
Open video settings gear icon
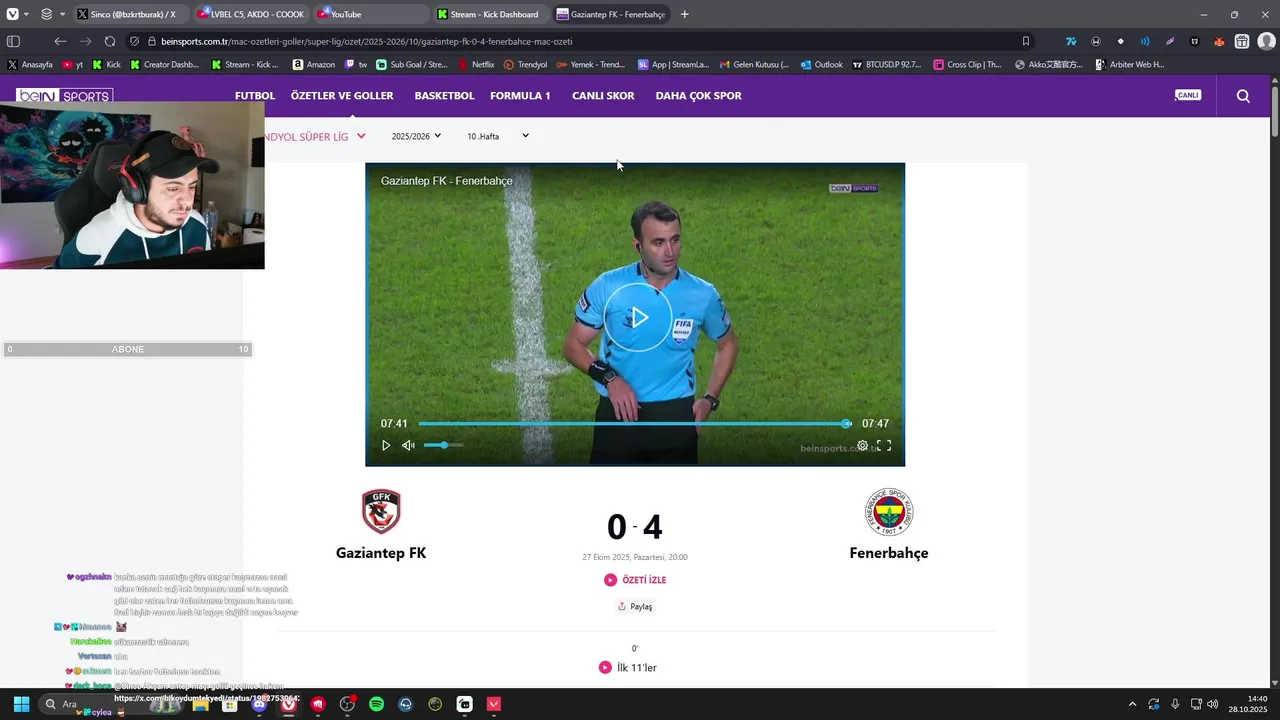862,446
